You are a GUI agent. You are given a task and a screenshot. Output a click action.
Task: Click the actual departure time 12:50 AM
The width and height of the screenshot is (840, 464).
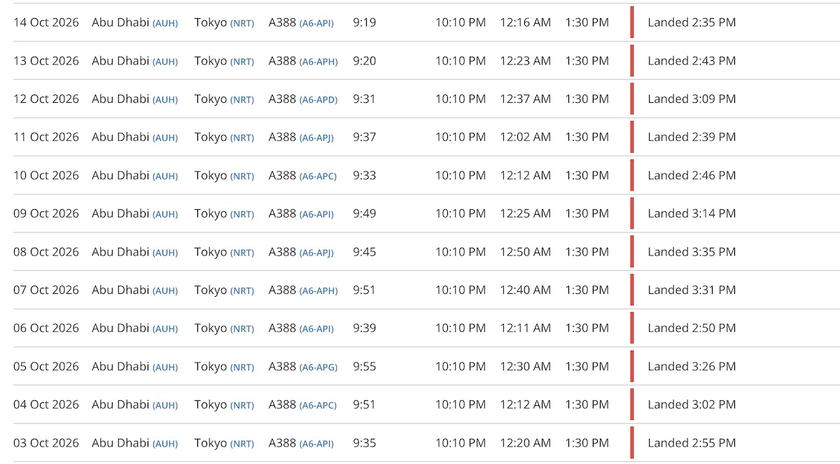pos(525,252)
